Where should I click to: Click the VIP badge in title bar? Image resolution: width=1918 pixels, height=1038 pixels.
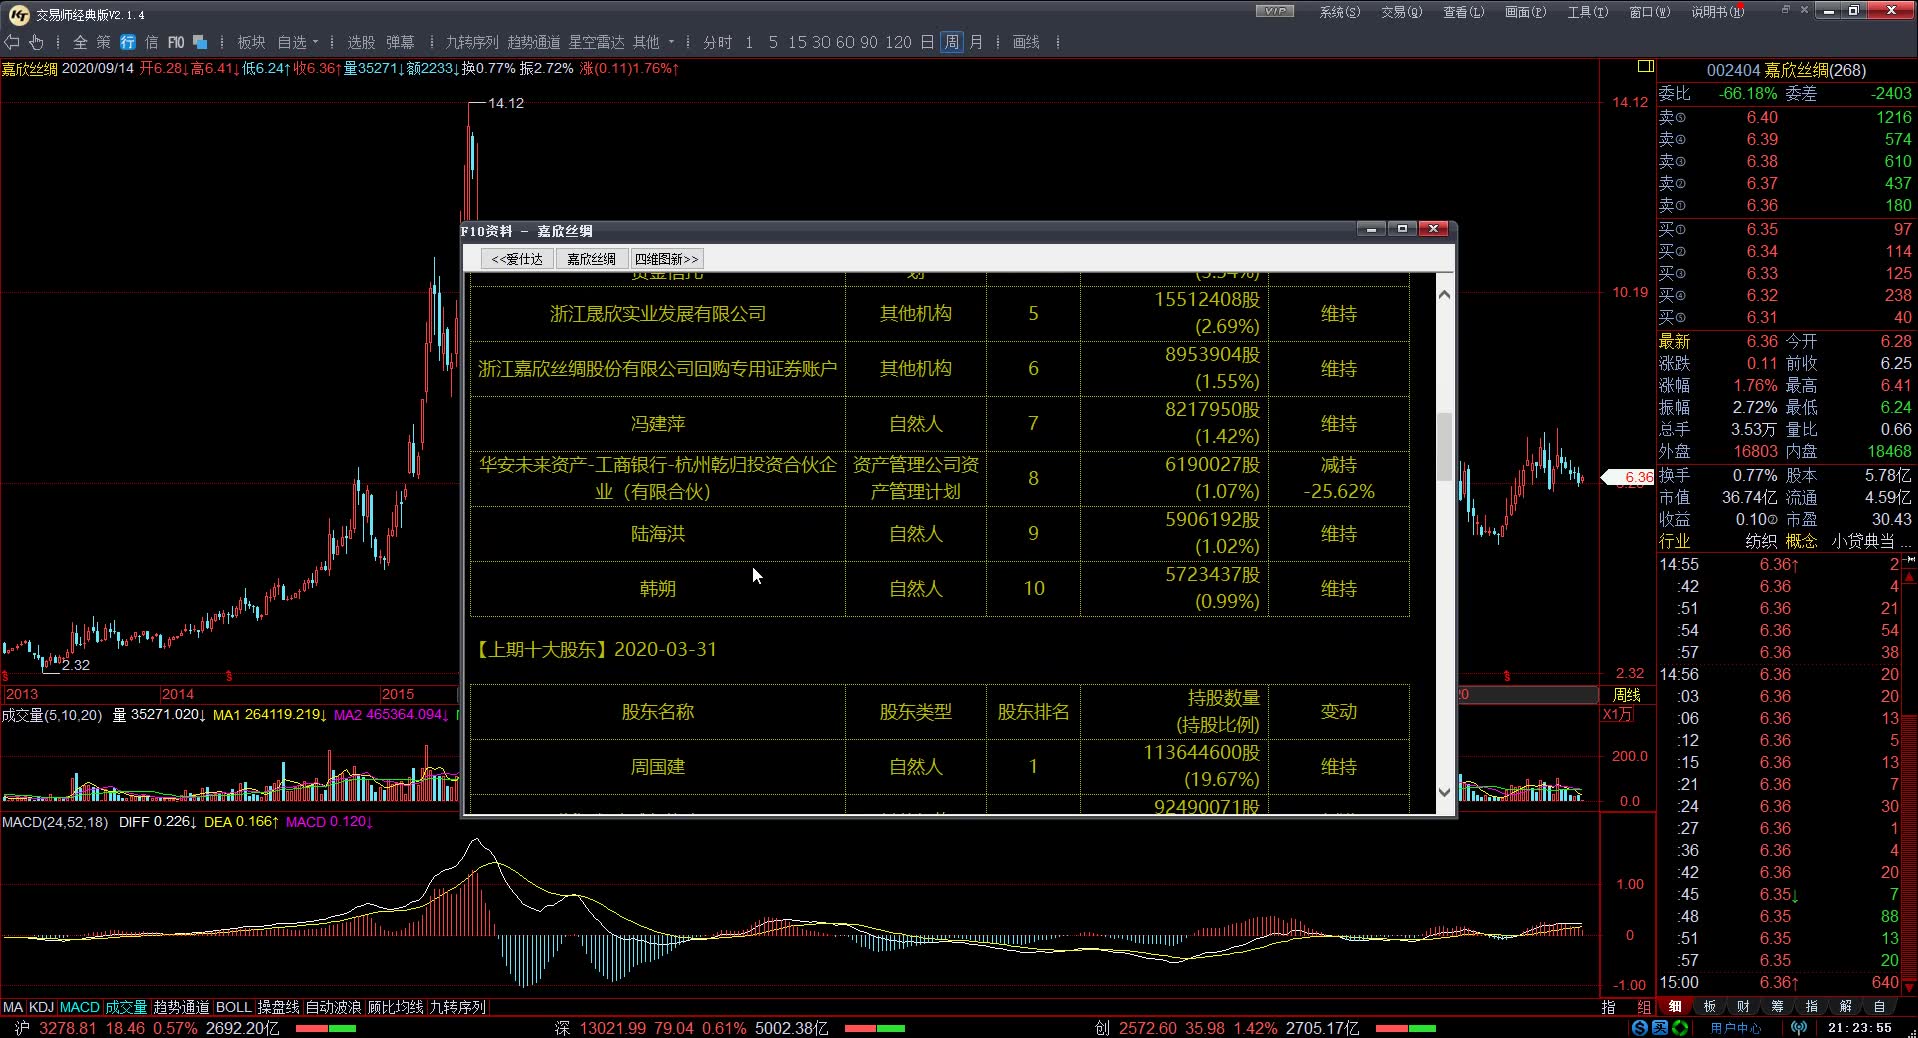pos(1274,11)
